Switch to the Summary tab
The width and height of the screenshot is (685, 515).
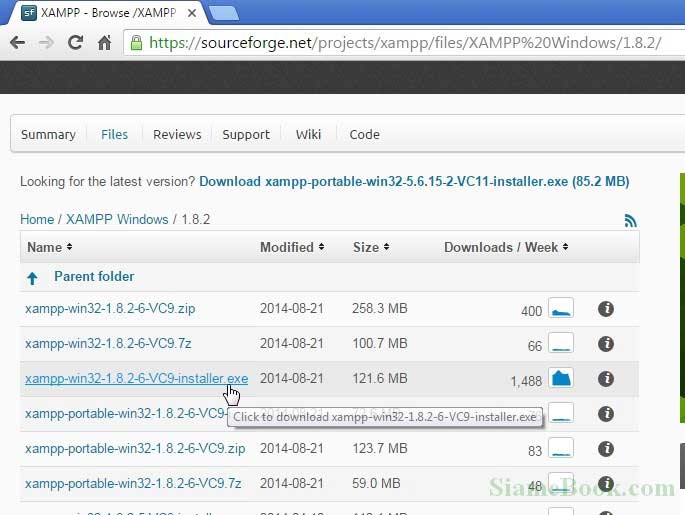(x=48, y=135)
